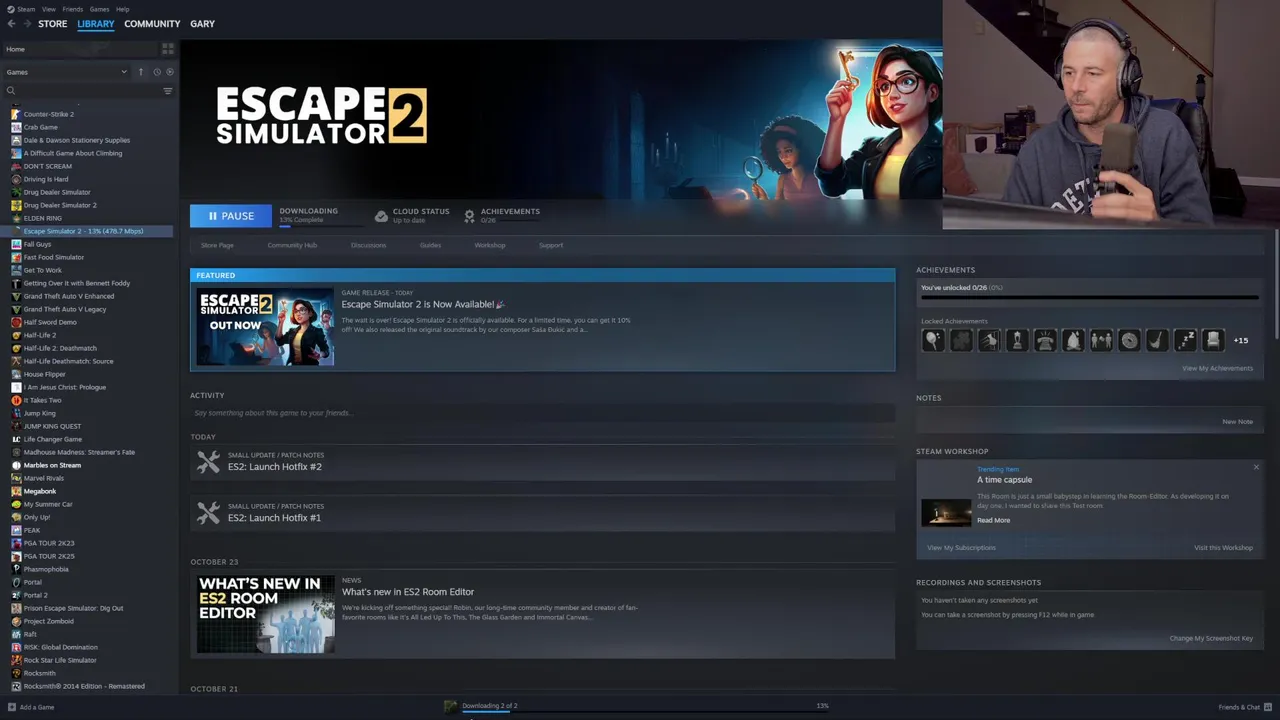Click the Add a Game plus icon
The width and height of the screenshot is (1280, 720).
click(12, 707)
